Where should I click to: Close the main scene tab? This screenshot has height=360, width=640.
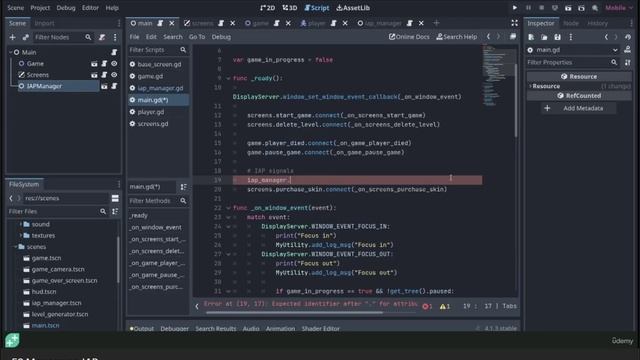click(x=171, y=23)
